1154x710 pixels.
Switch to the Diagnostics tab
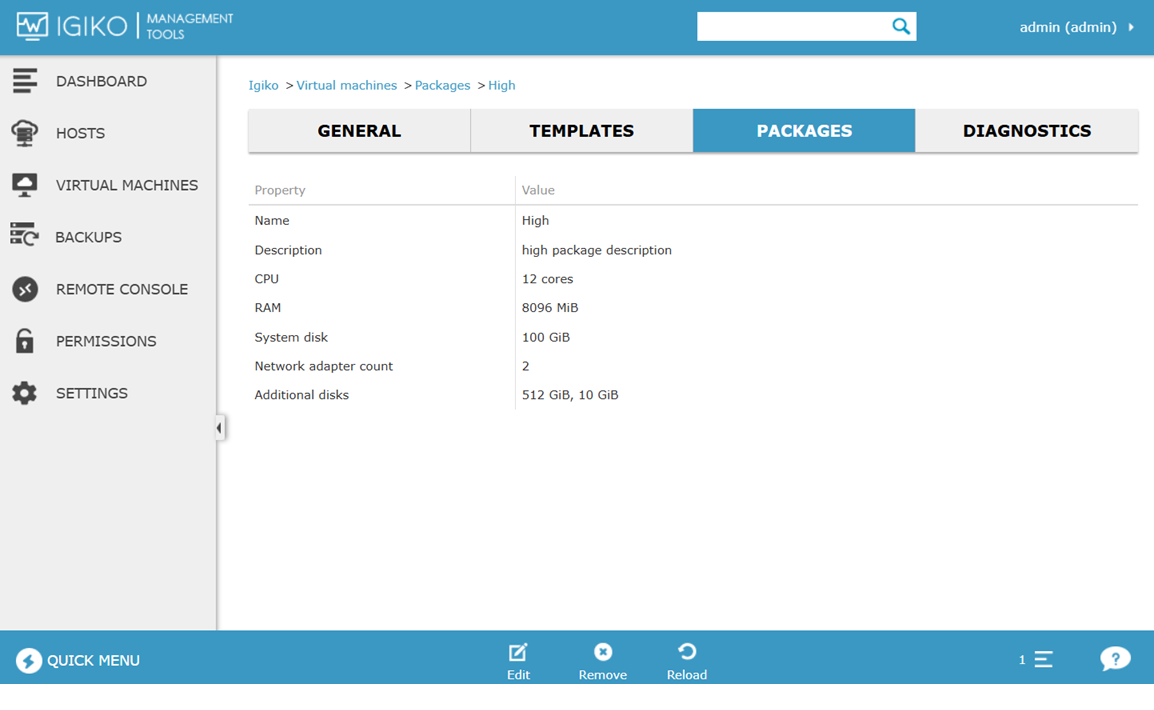pyautogui.click(x=1026, y=131)
